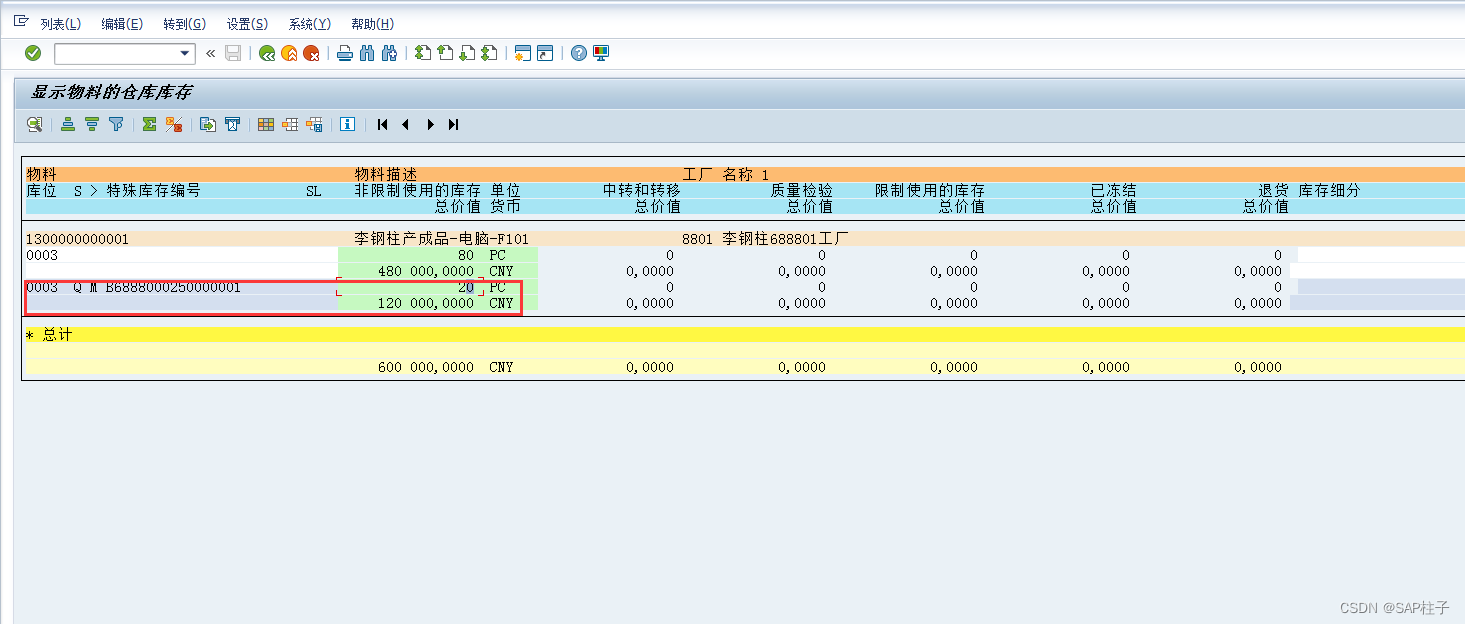1465x624 pixels.
Task: Go to last page icon
Action: coord(489,53)
